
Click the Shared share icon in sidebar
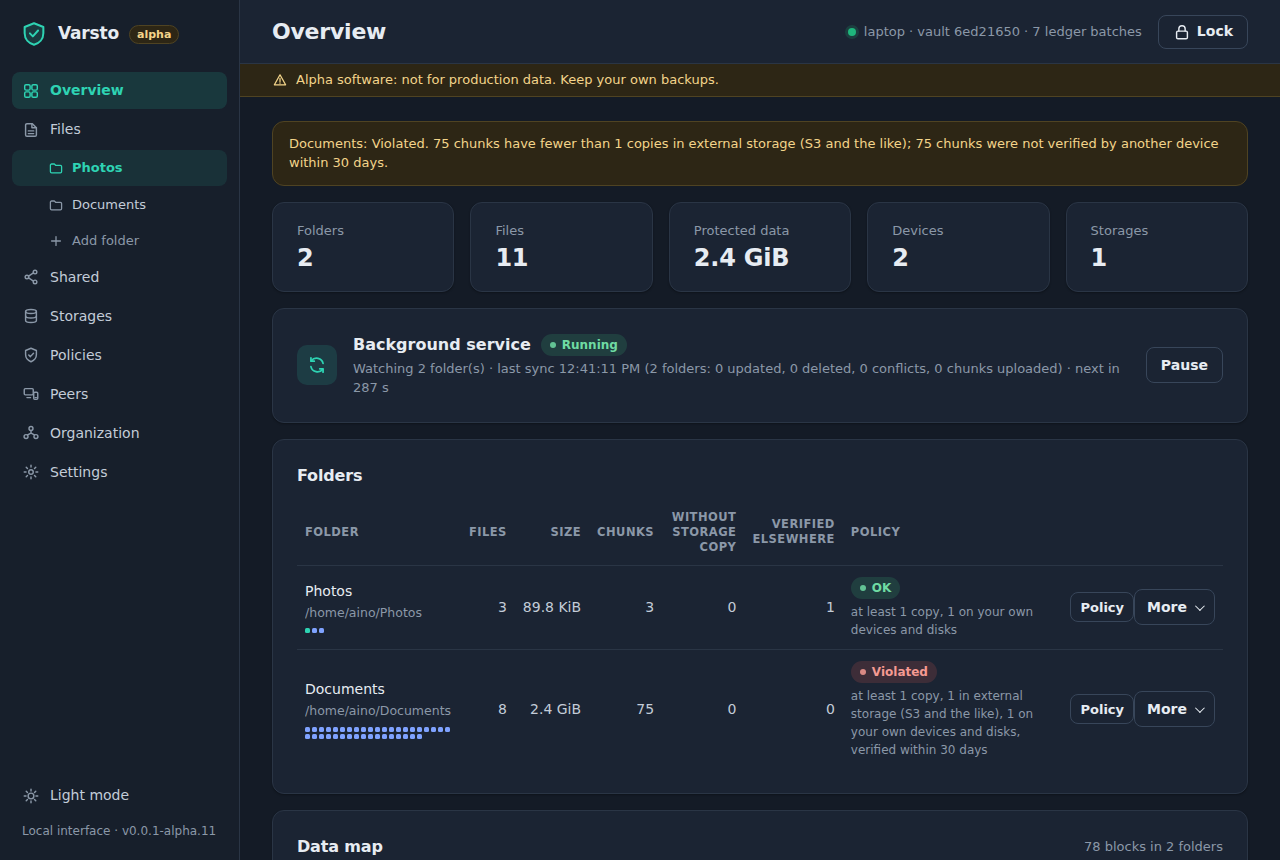(x=31, y=277)
